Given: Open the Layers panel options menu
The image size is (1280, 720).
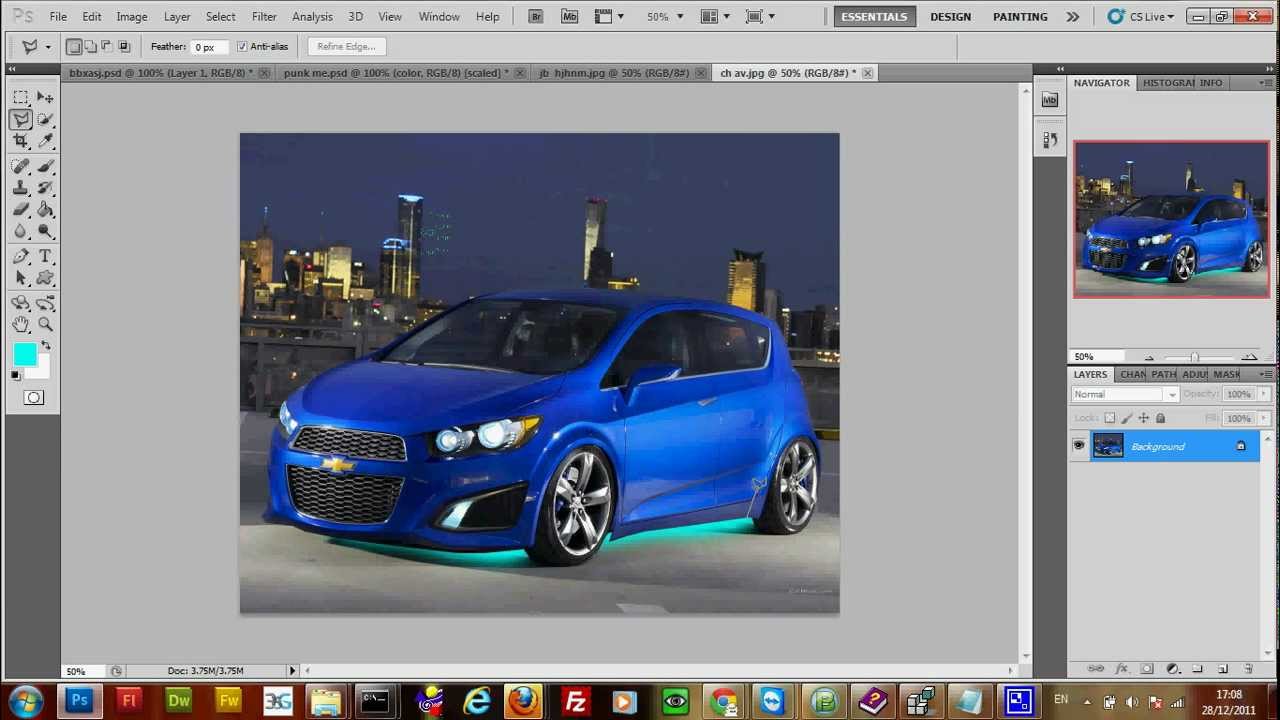Looking at the screenshot, I should click(x=1266, y=374).
